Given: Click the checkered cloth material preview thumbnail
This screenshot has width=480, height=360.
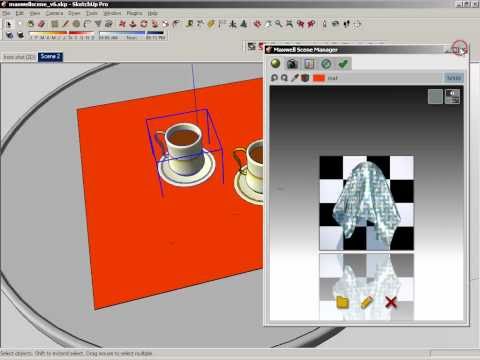Looking at the screenshot, I should pyautogui.click(x=367, y=203).
